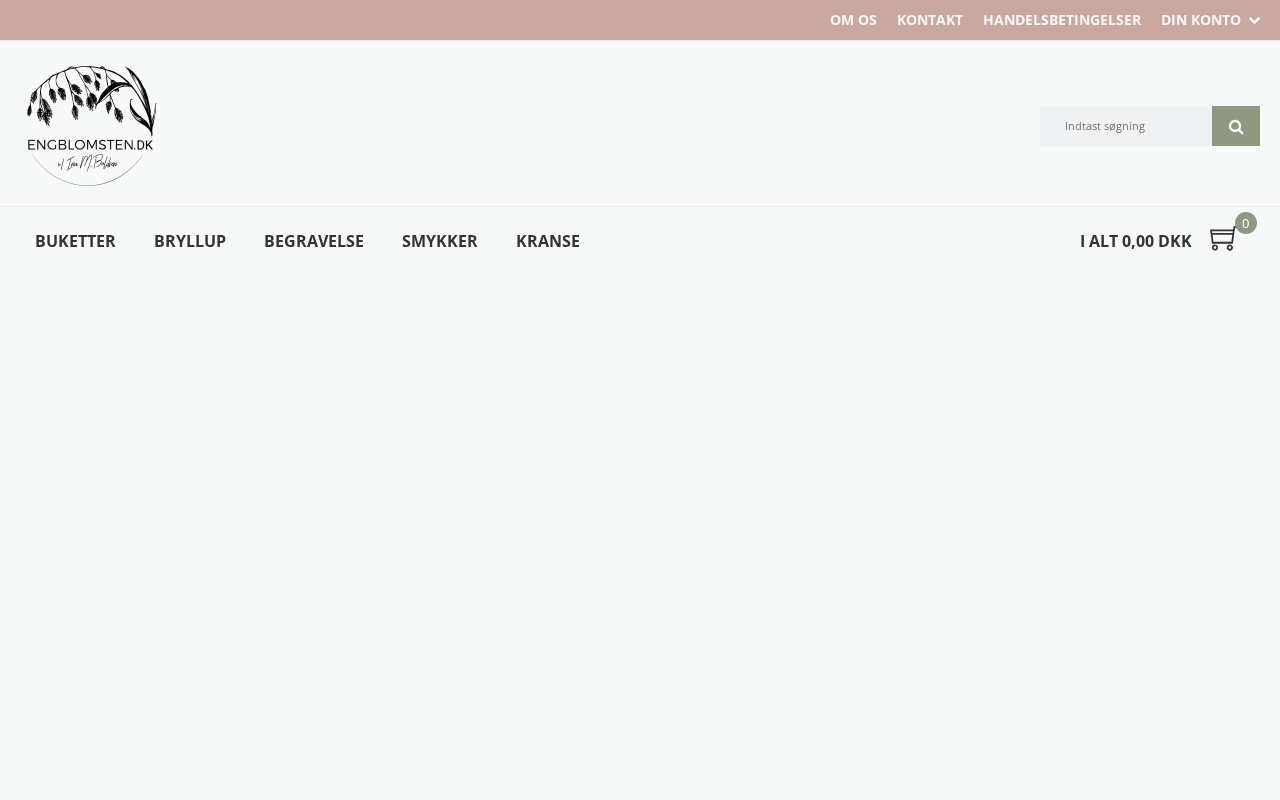1280x800 pixels.
Task: Browse the Kranse category
Action: [548, 241]
